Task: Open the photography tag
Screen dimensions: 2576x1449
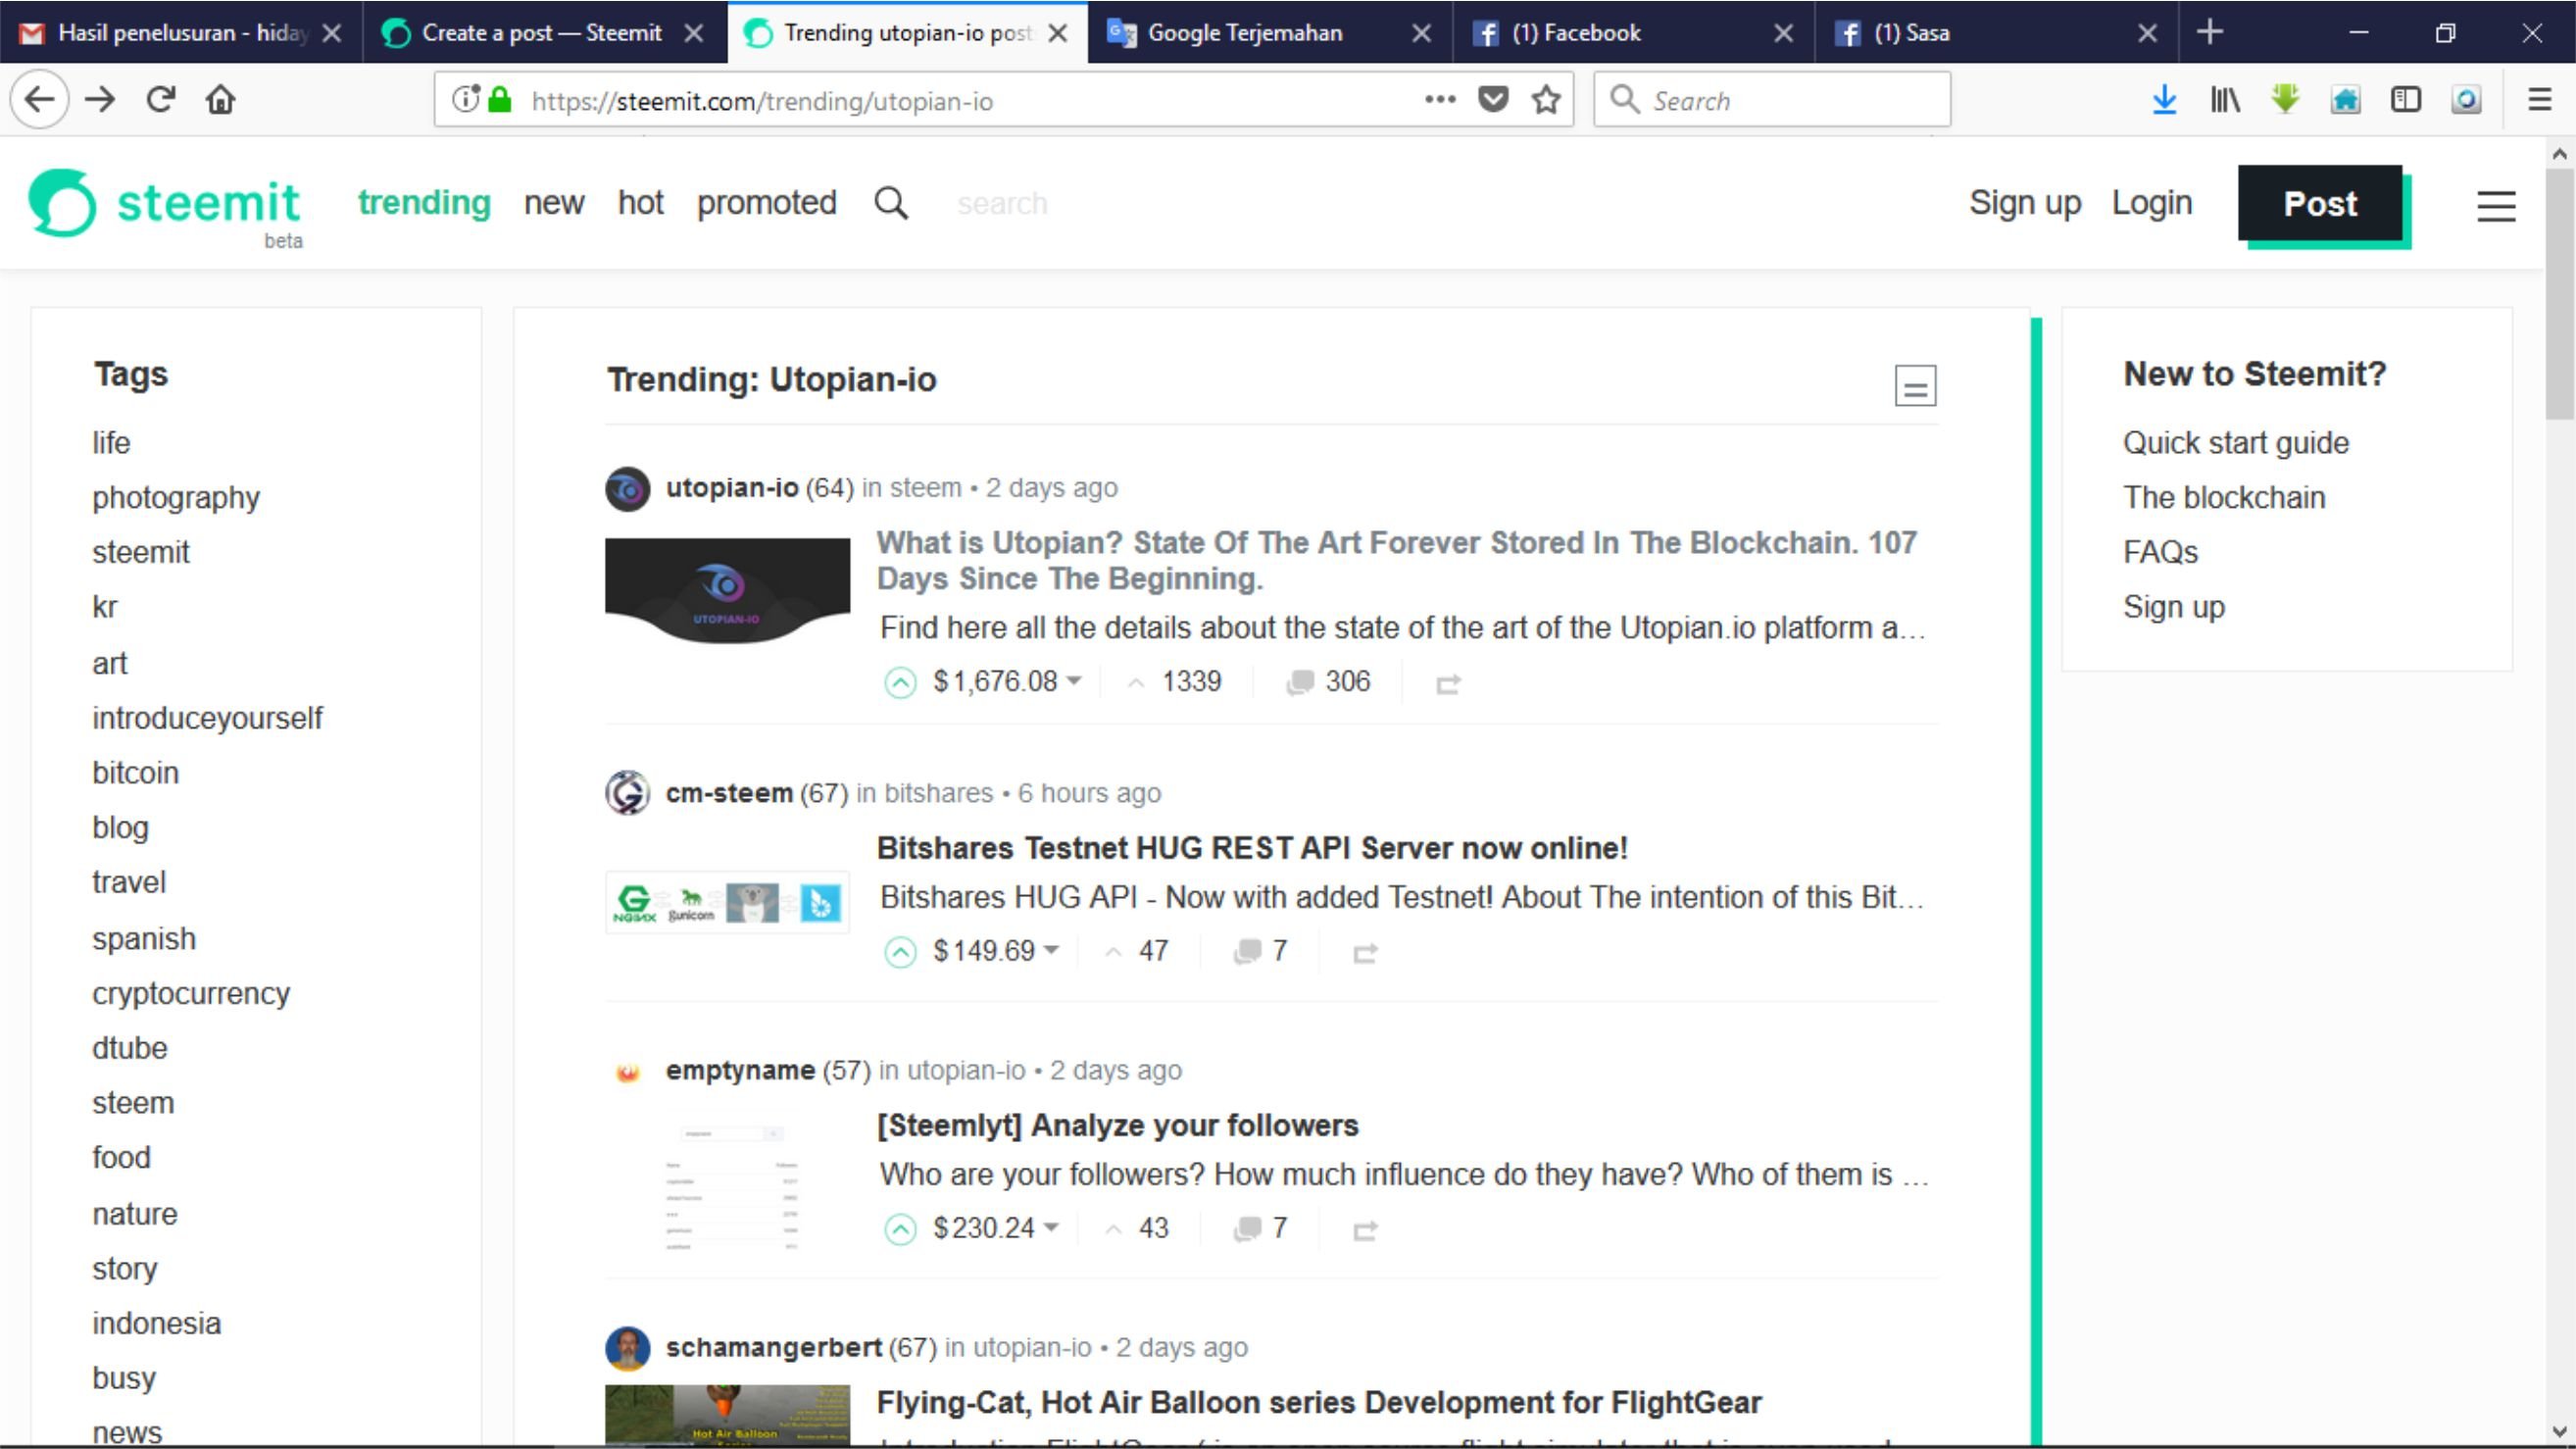Action: [x=176, y=498]
